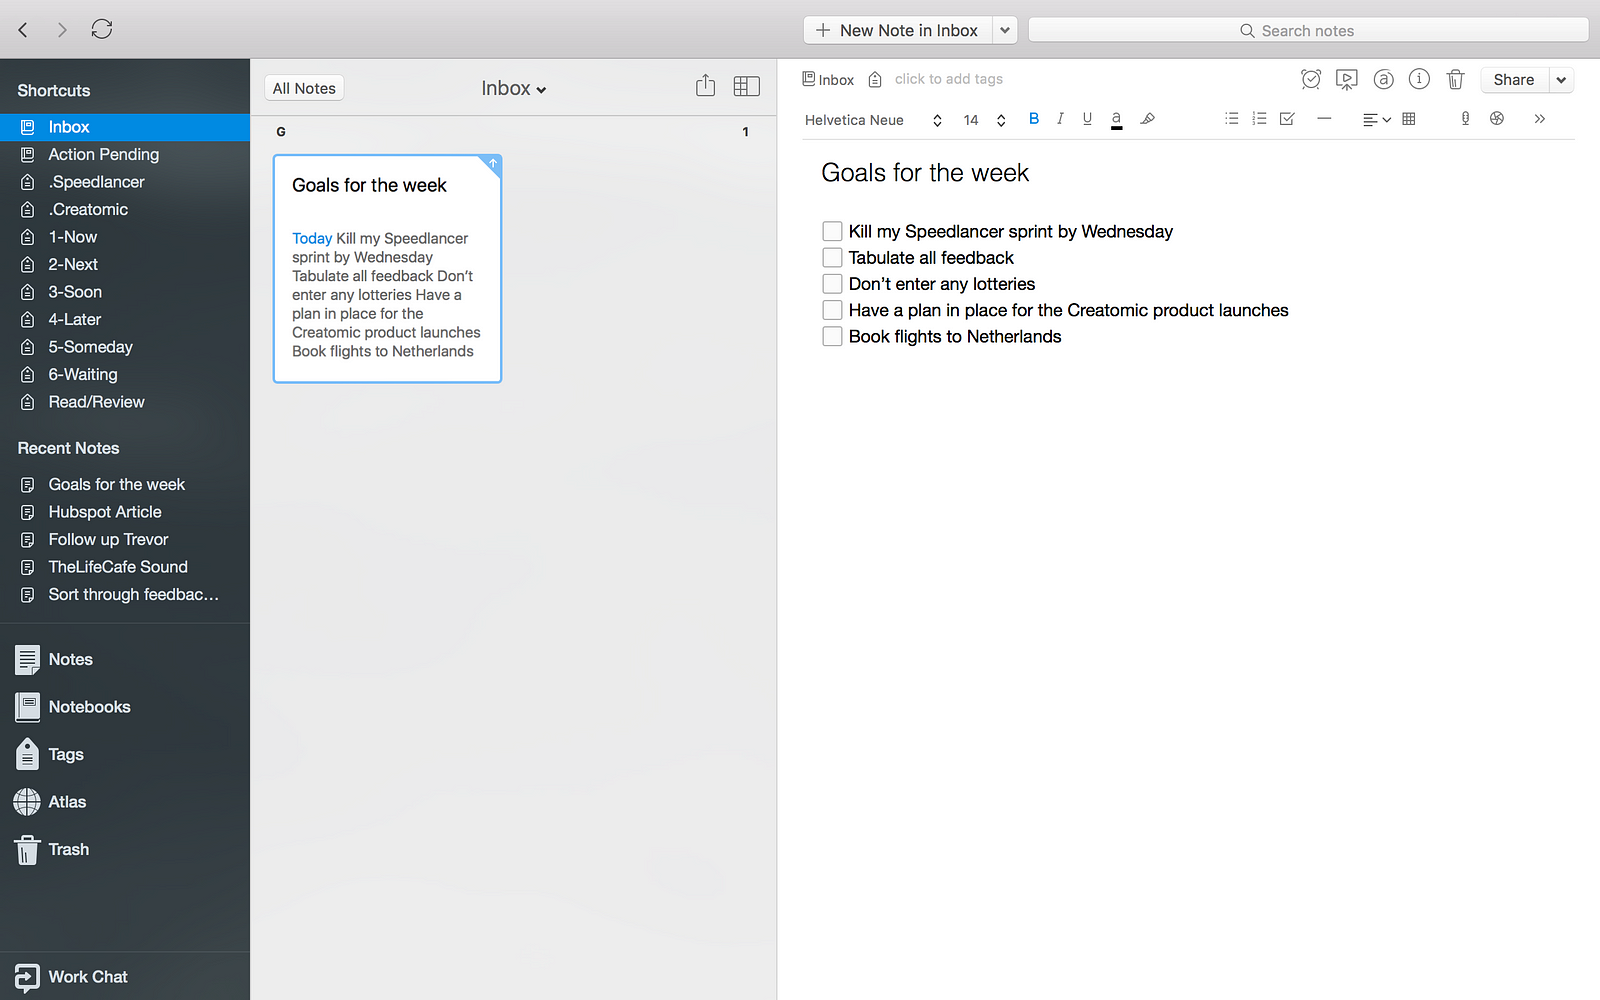Insert a bulleted list
Screen dimensions: 1600x1000
pos(1232,119)
